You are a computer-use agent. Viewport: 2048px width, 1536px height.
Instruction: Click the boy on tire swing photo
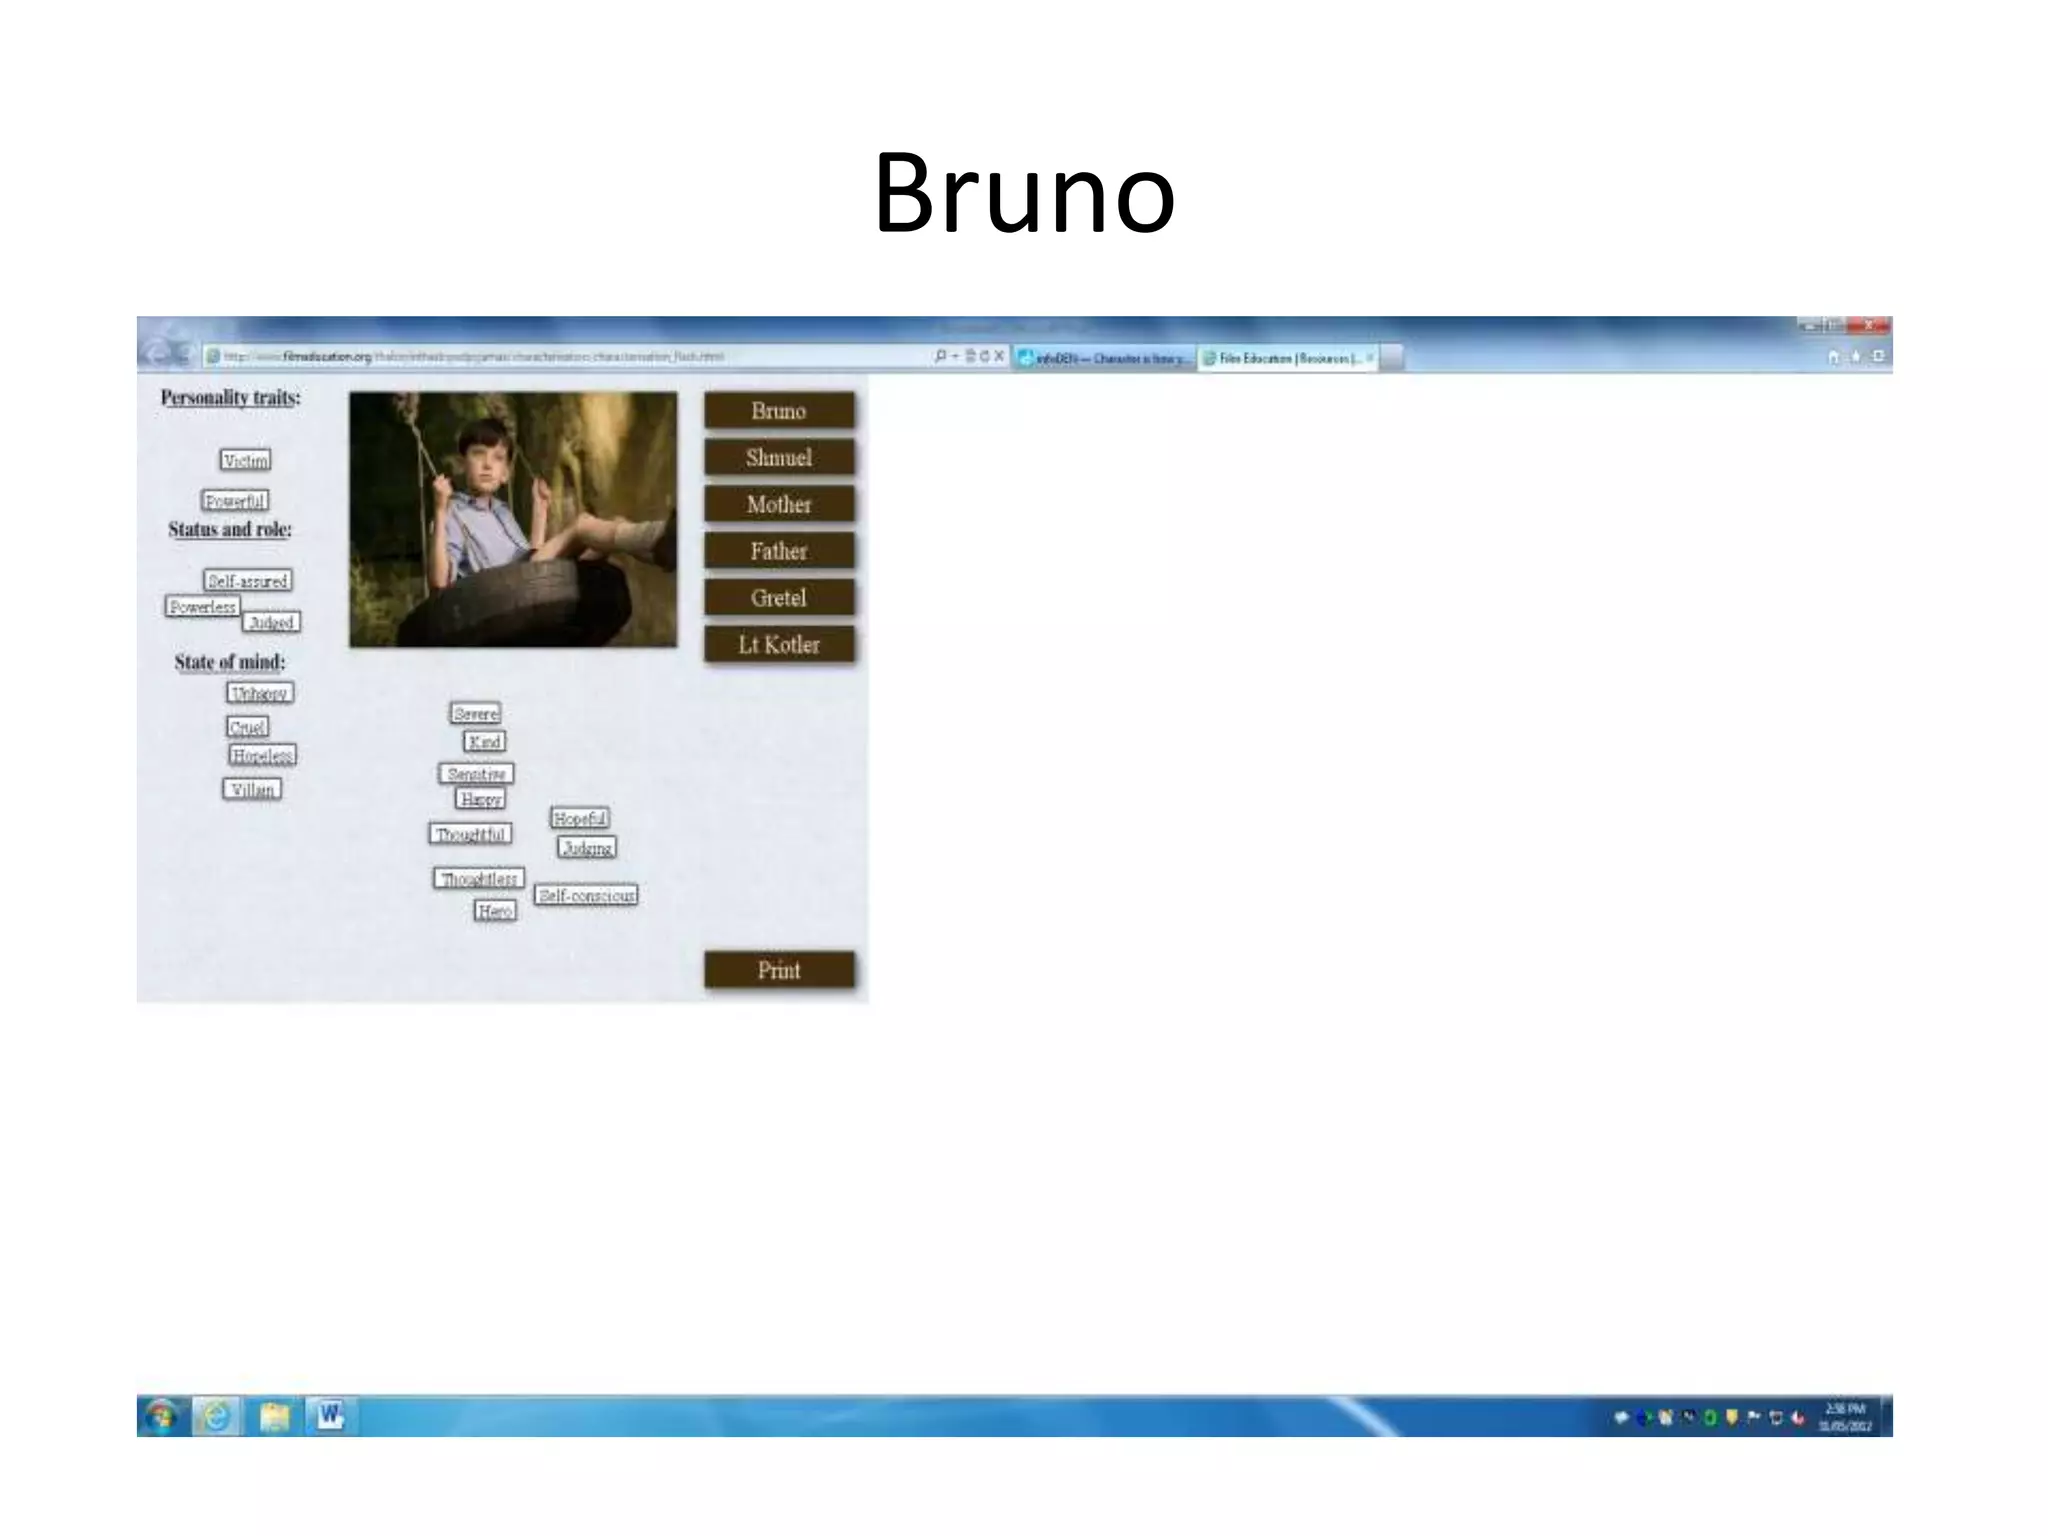pyautogui.click(x=513, y=519)
